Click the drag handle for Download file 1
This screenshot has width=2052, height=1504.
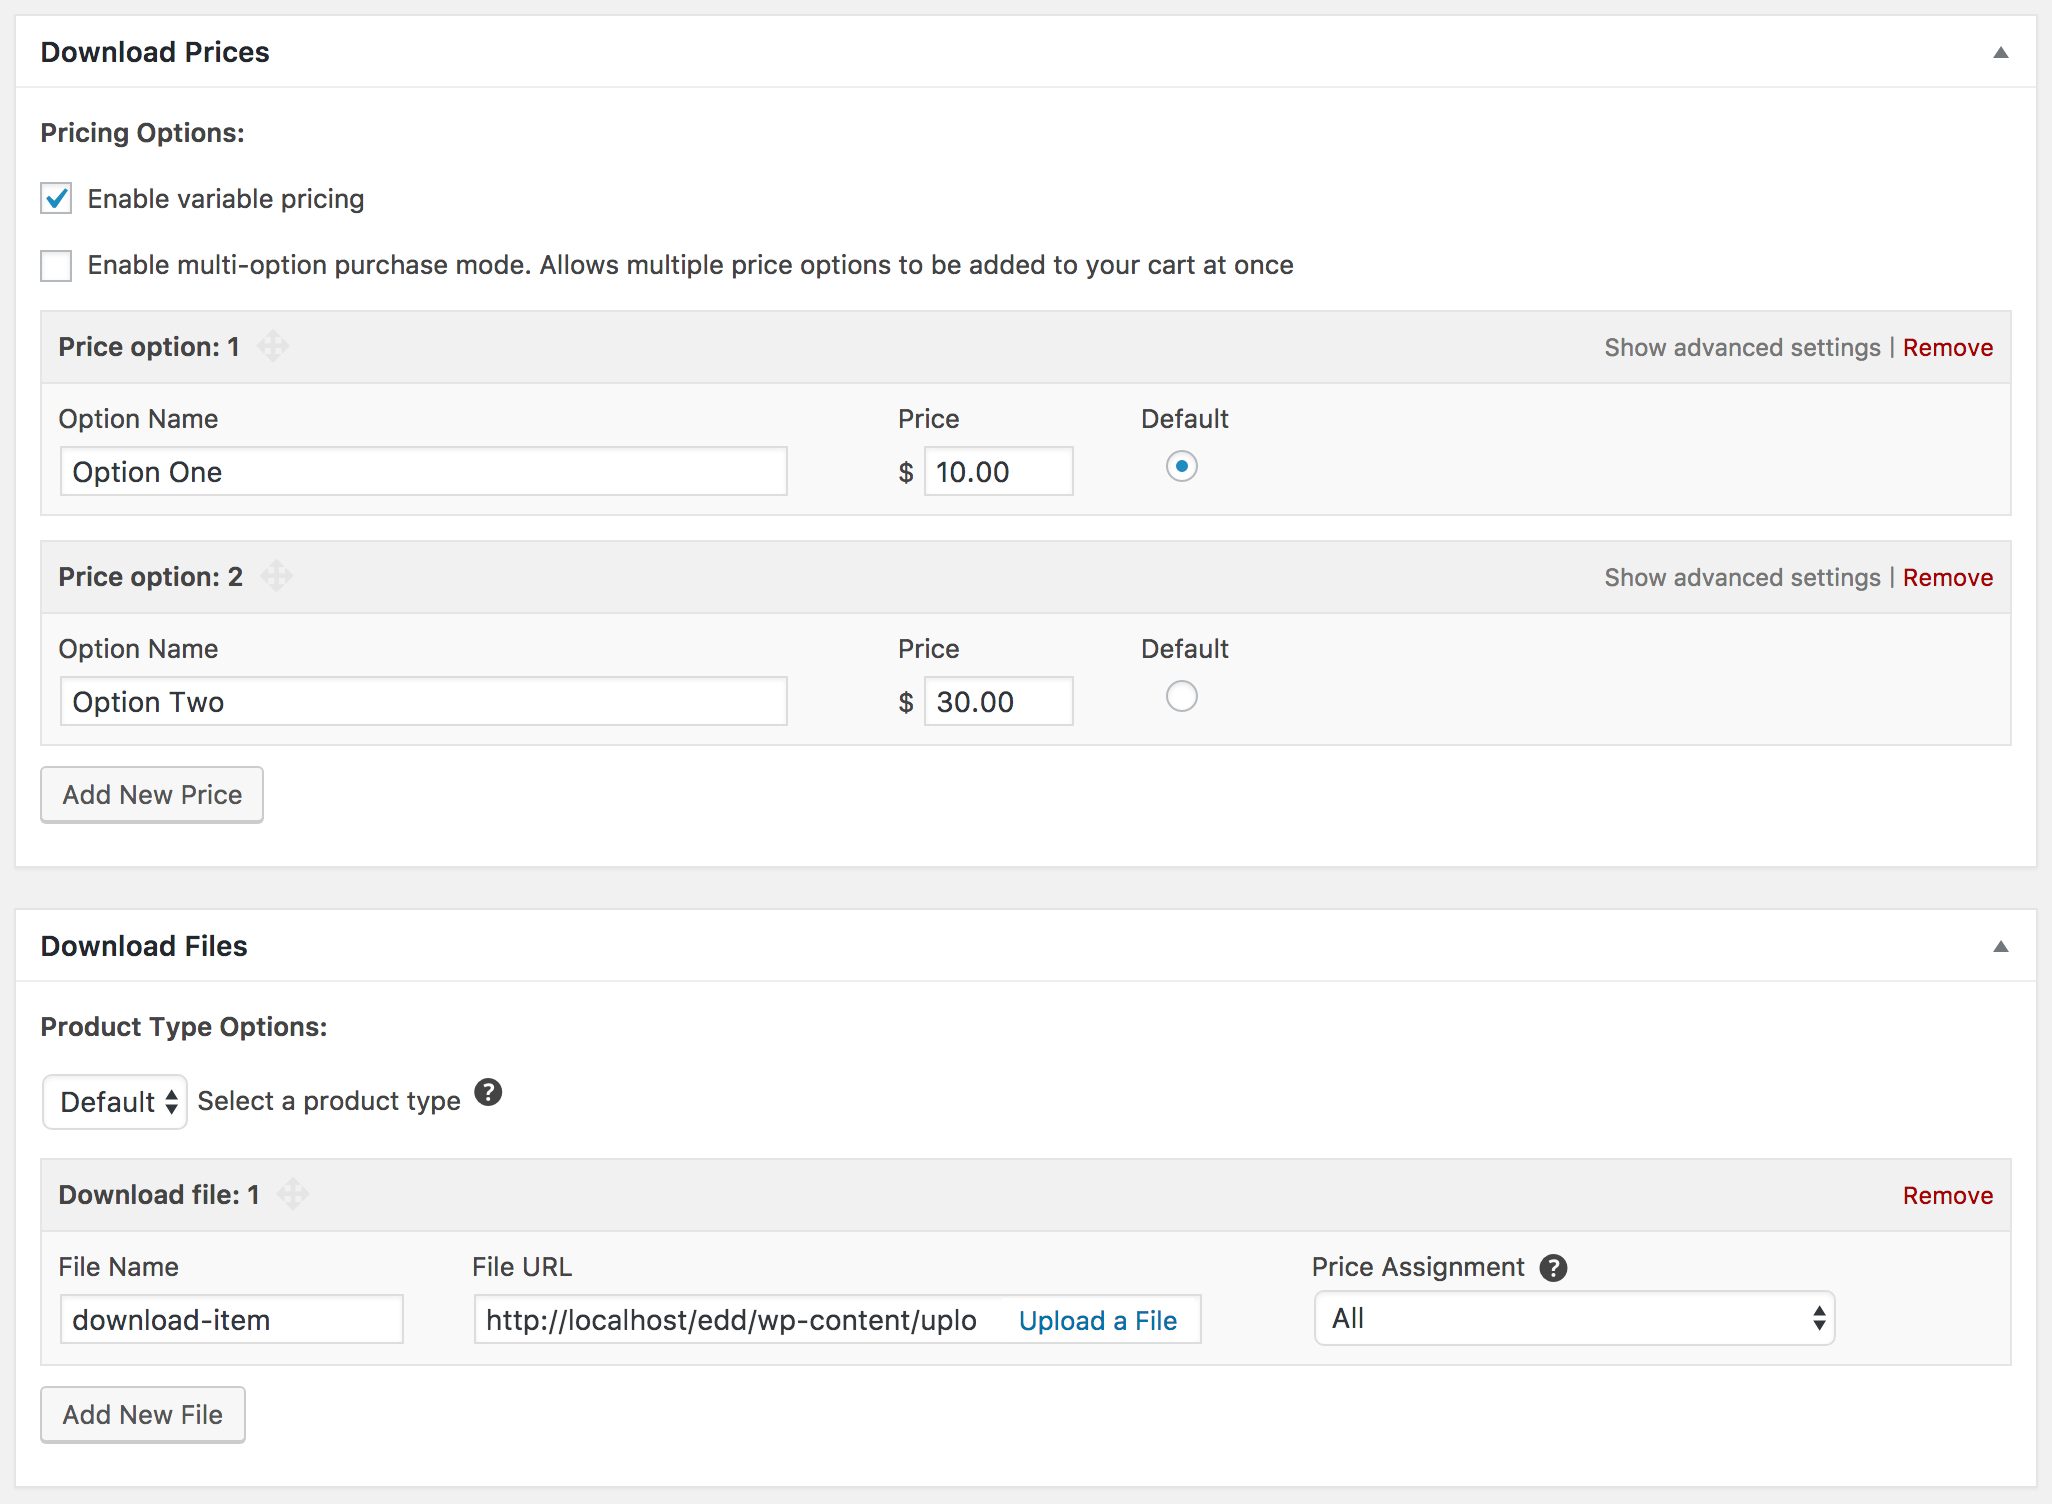click(293, 1194)
